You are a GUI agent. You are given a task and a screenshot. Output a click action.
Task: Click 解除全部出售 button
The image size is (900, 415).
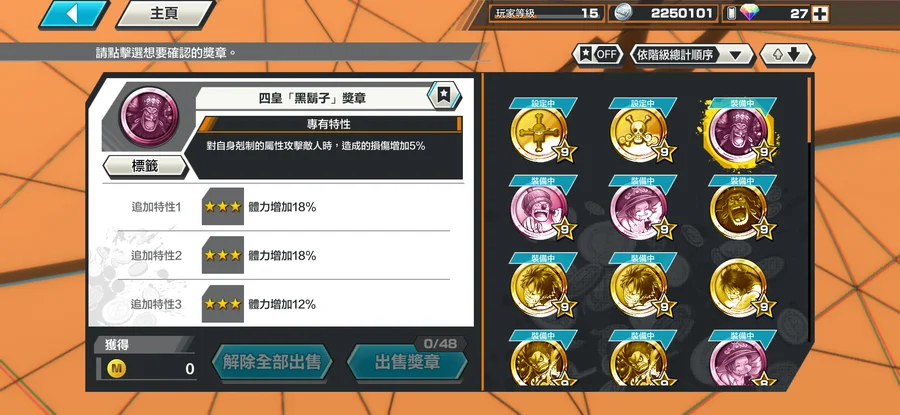[x=271, y=362]
